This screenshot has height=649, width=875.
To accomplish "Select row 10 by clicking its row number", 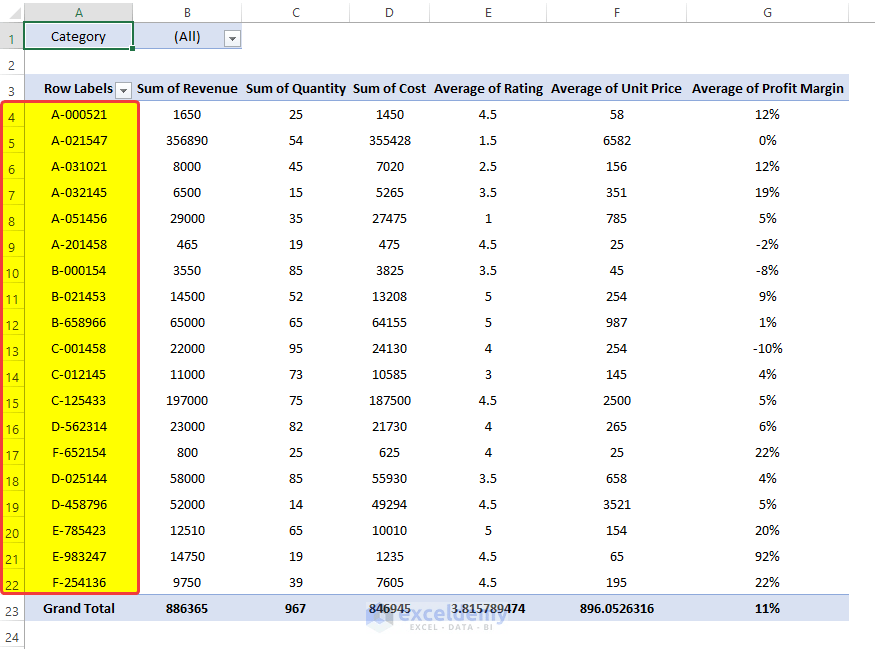I will pyautogui.click(x=11, y=270).
